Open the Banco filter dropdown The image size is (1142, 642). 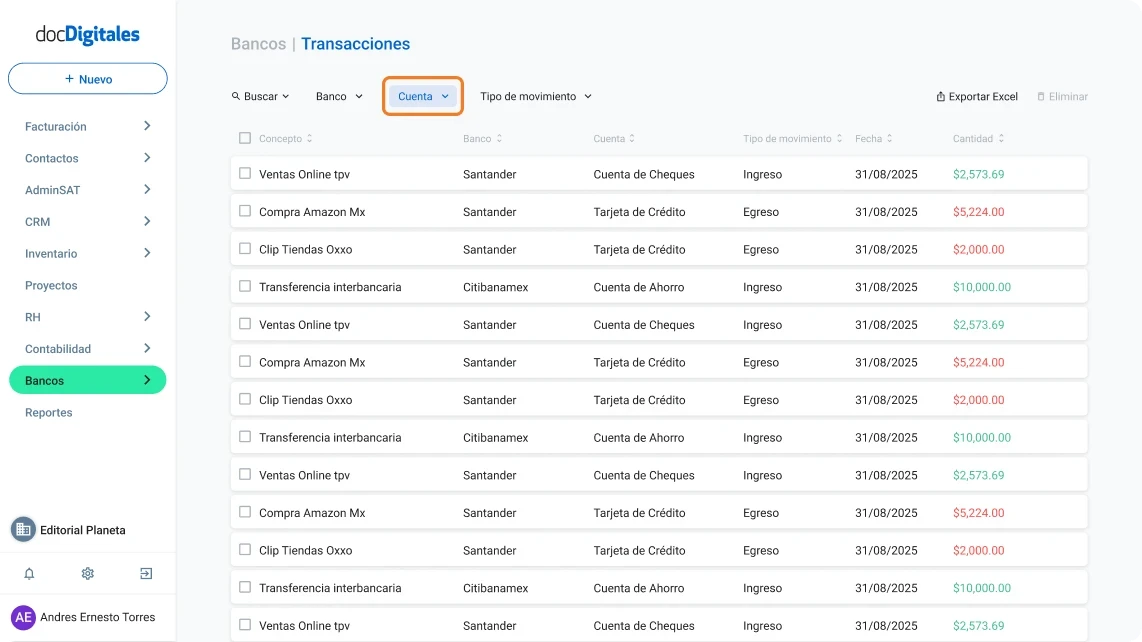pos(338,96)
